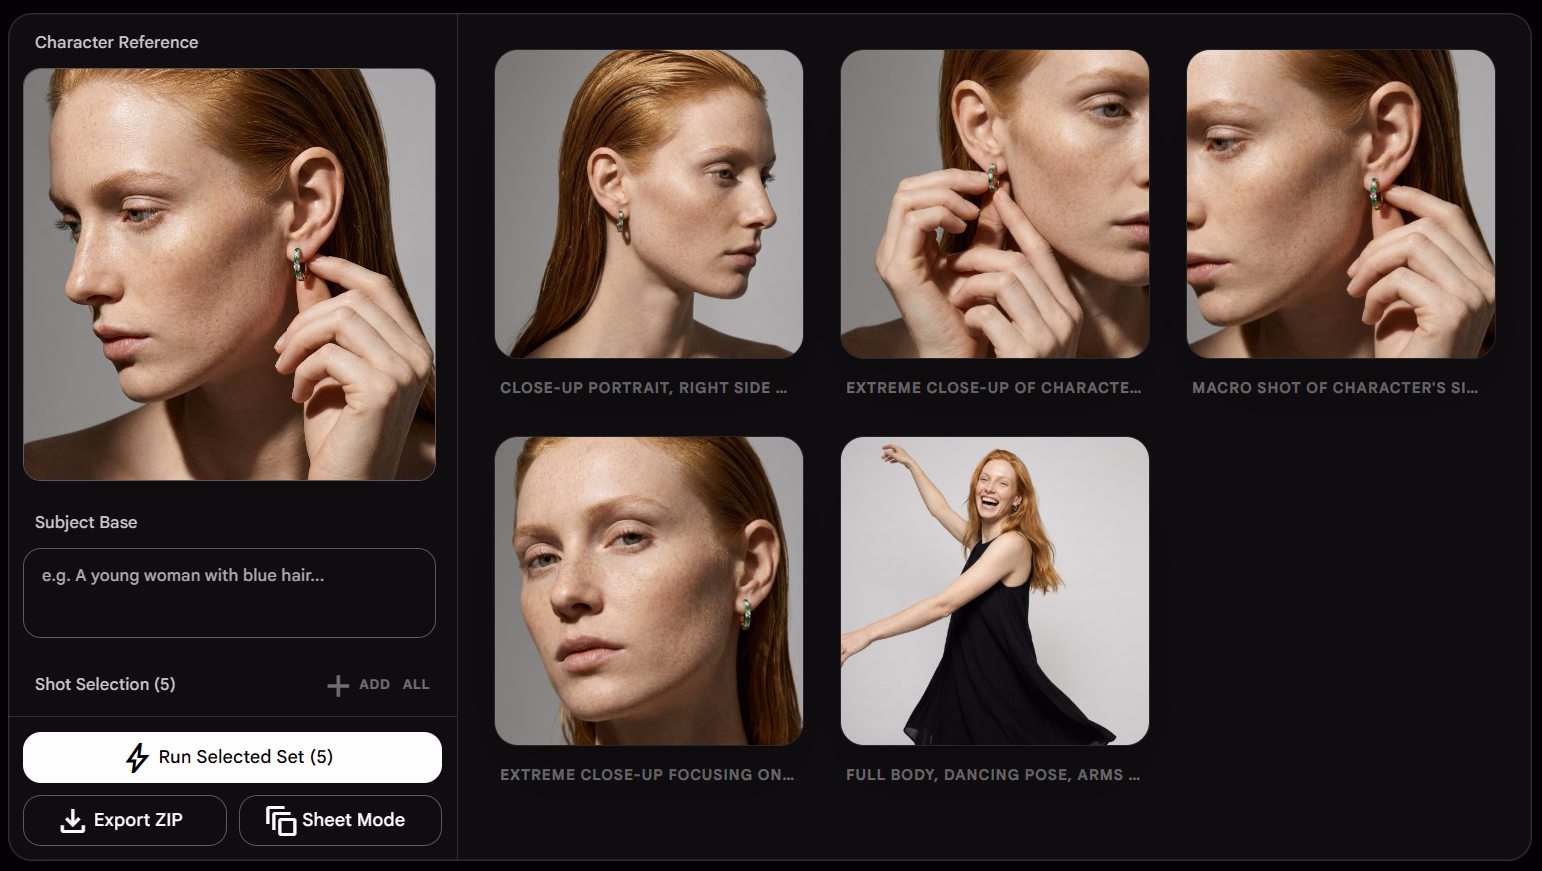Click the 'Subject Base' label
1542x871 pixels.
(86, 522)
